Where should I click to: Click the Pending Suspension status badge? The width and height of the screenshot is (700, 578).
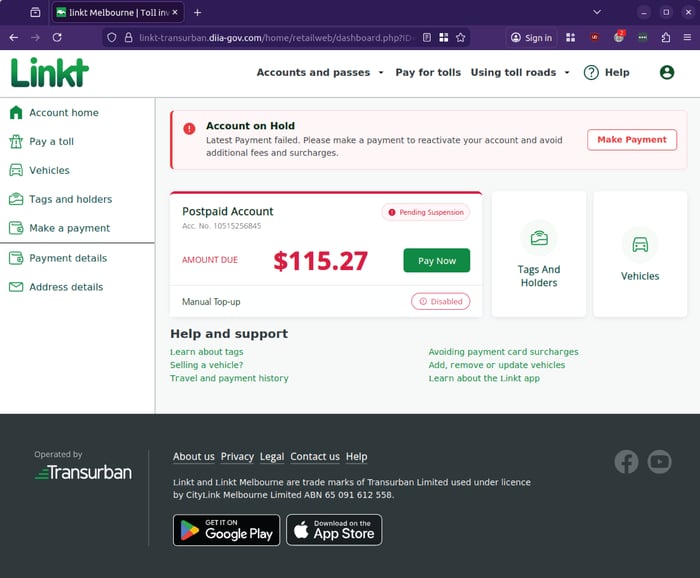tap(425, 212)
